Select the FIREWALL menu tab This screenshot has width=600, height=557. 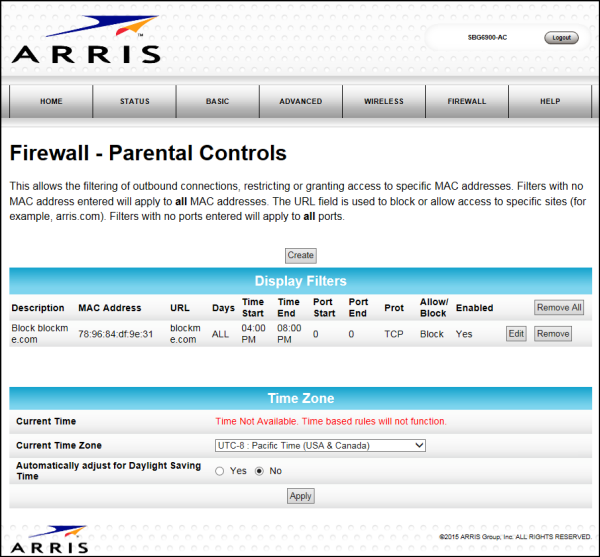[x=466, y=101]
